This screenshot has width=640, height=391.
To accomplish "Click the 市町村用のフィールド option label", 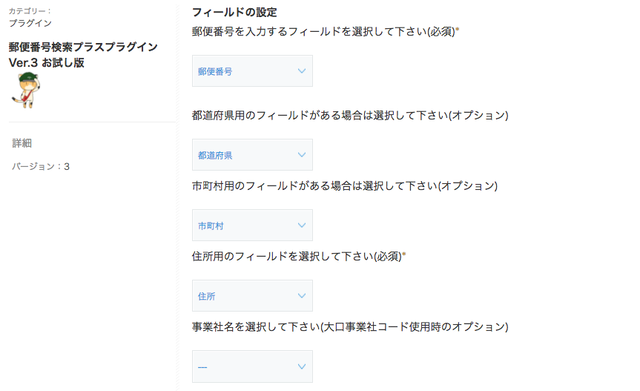I will click(x=345, y=186).
